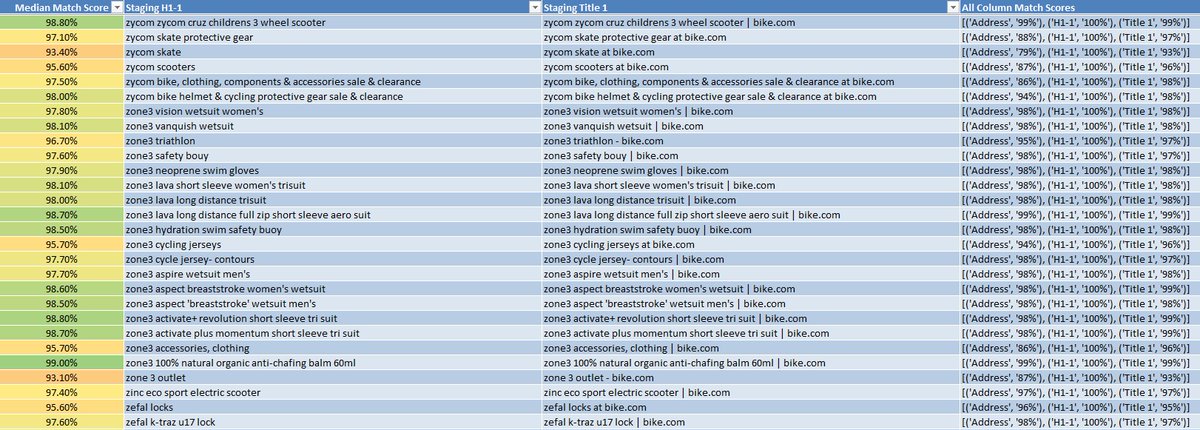Select match scores cell in zinc eco sport row
The height and width of the screenshot is (430, 1200).
(x=1080, y=394)
